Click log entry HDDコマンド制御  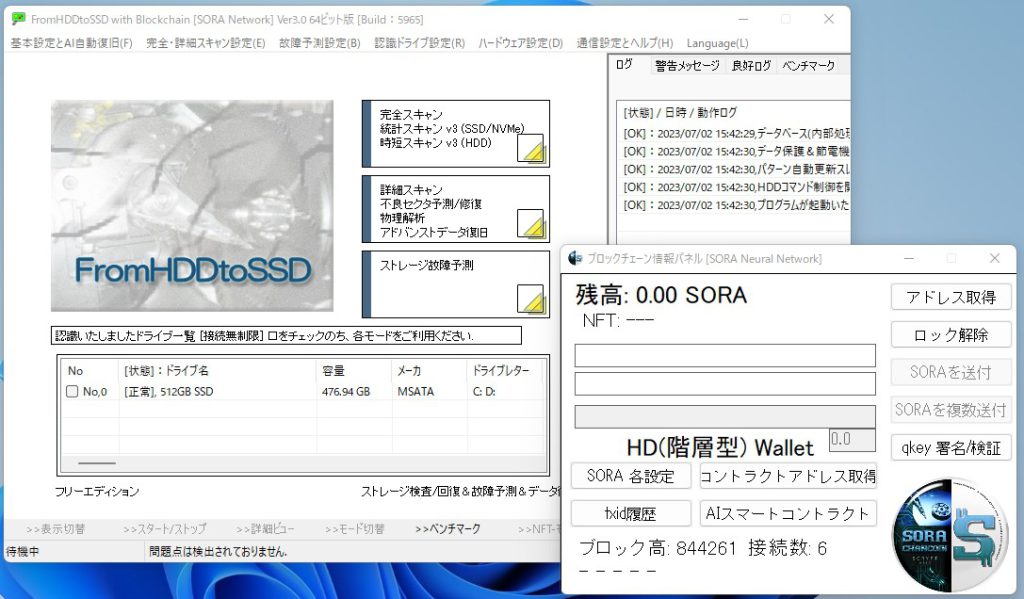737,187
